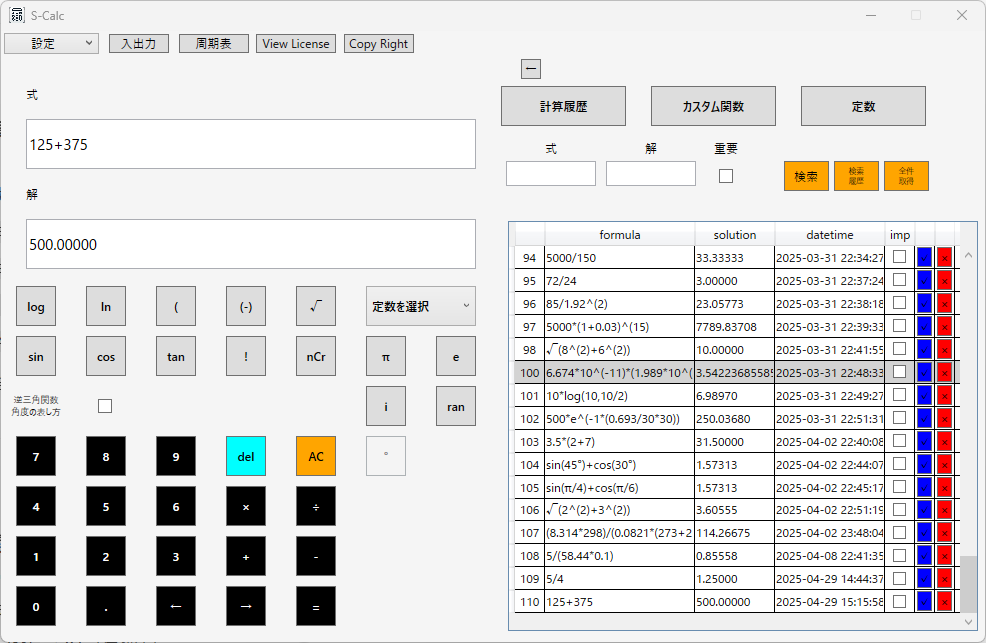Click scrollbar down arrow in history table

click(x=968, y=622)
